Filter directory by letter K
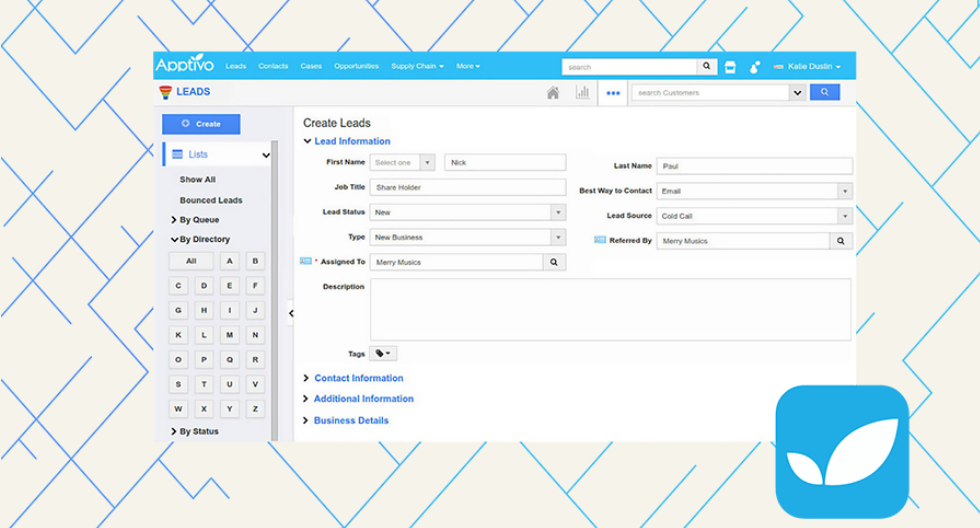This screenshot has width=980, height=528. (178, 335)
